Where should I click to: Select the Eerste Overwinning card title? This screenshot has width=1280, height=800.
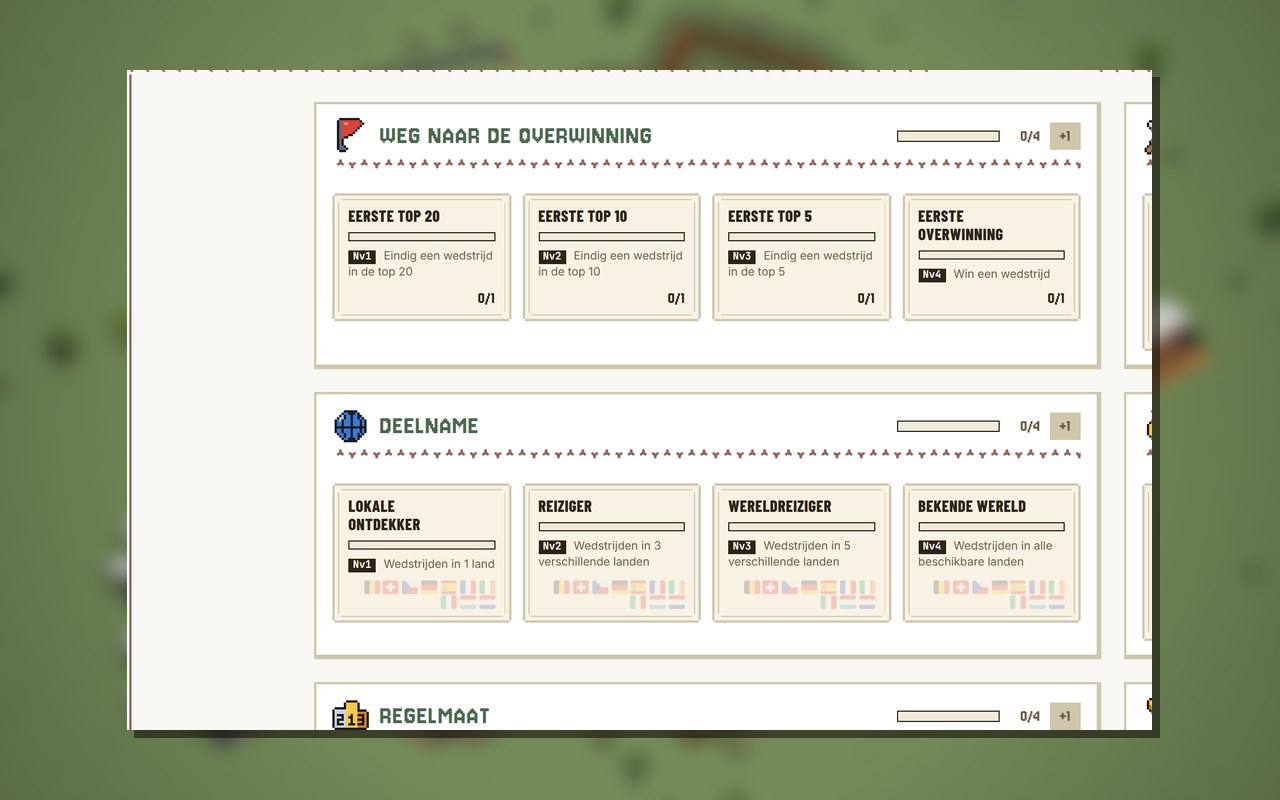[960, 225]
